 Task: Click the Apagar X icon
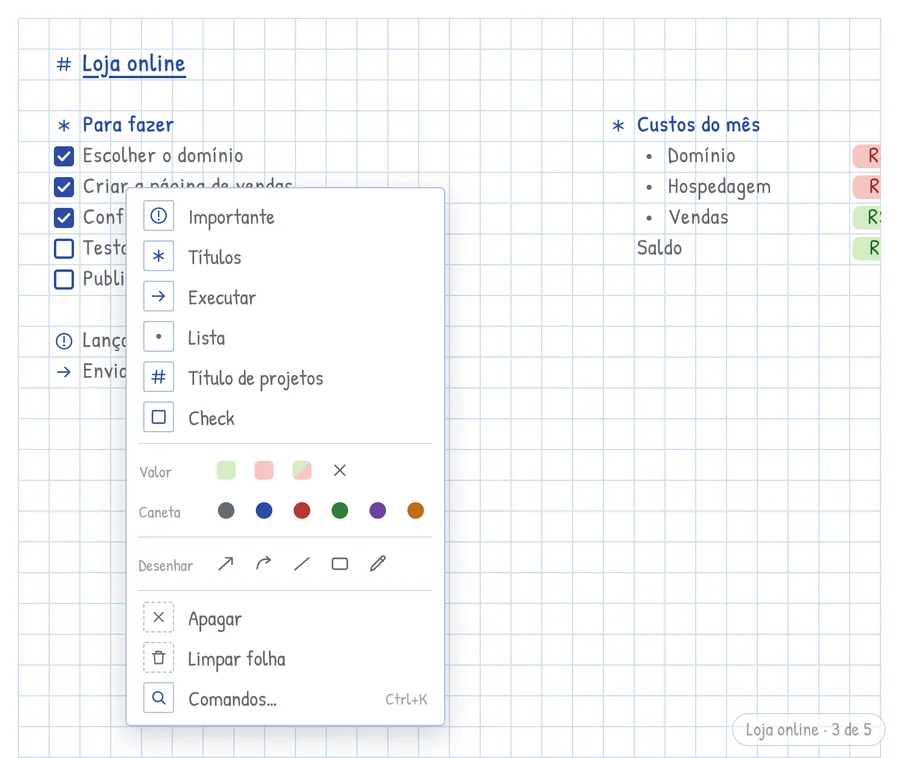point(158,617)
